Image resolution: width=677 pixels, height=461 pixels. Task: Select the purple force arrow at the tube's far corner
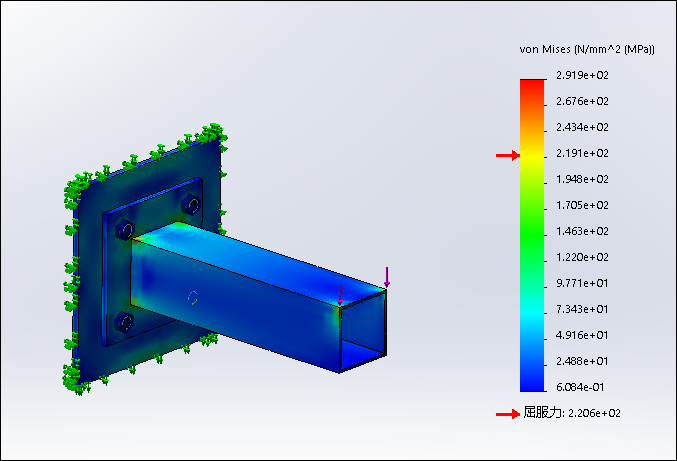point(387,277)
